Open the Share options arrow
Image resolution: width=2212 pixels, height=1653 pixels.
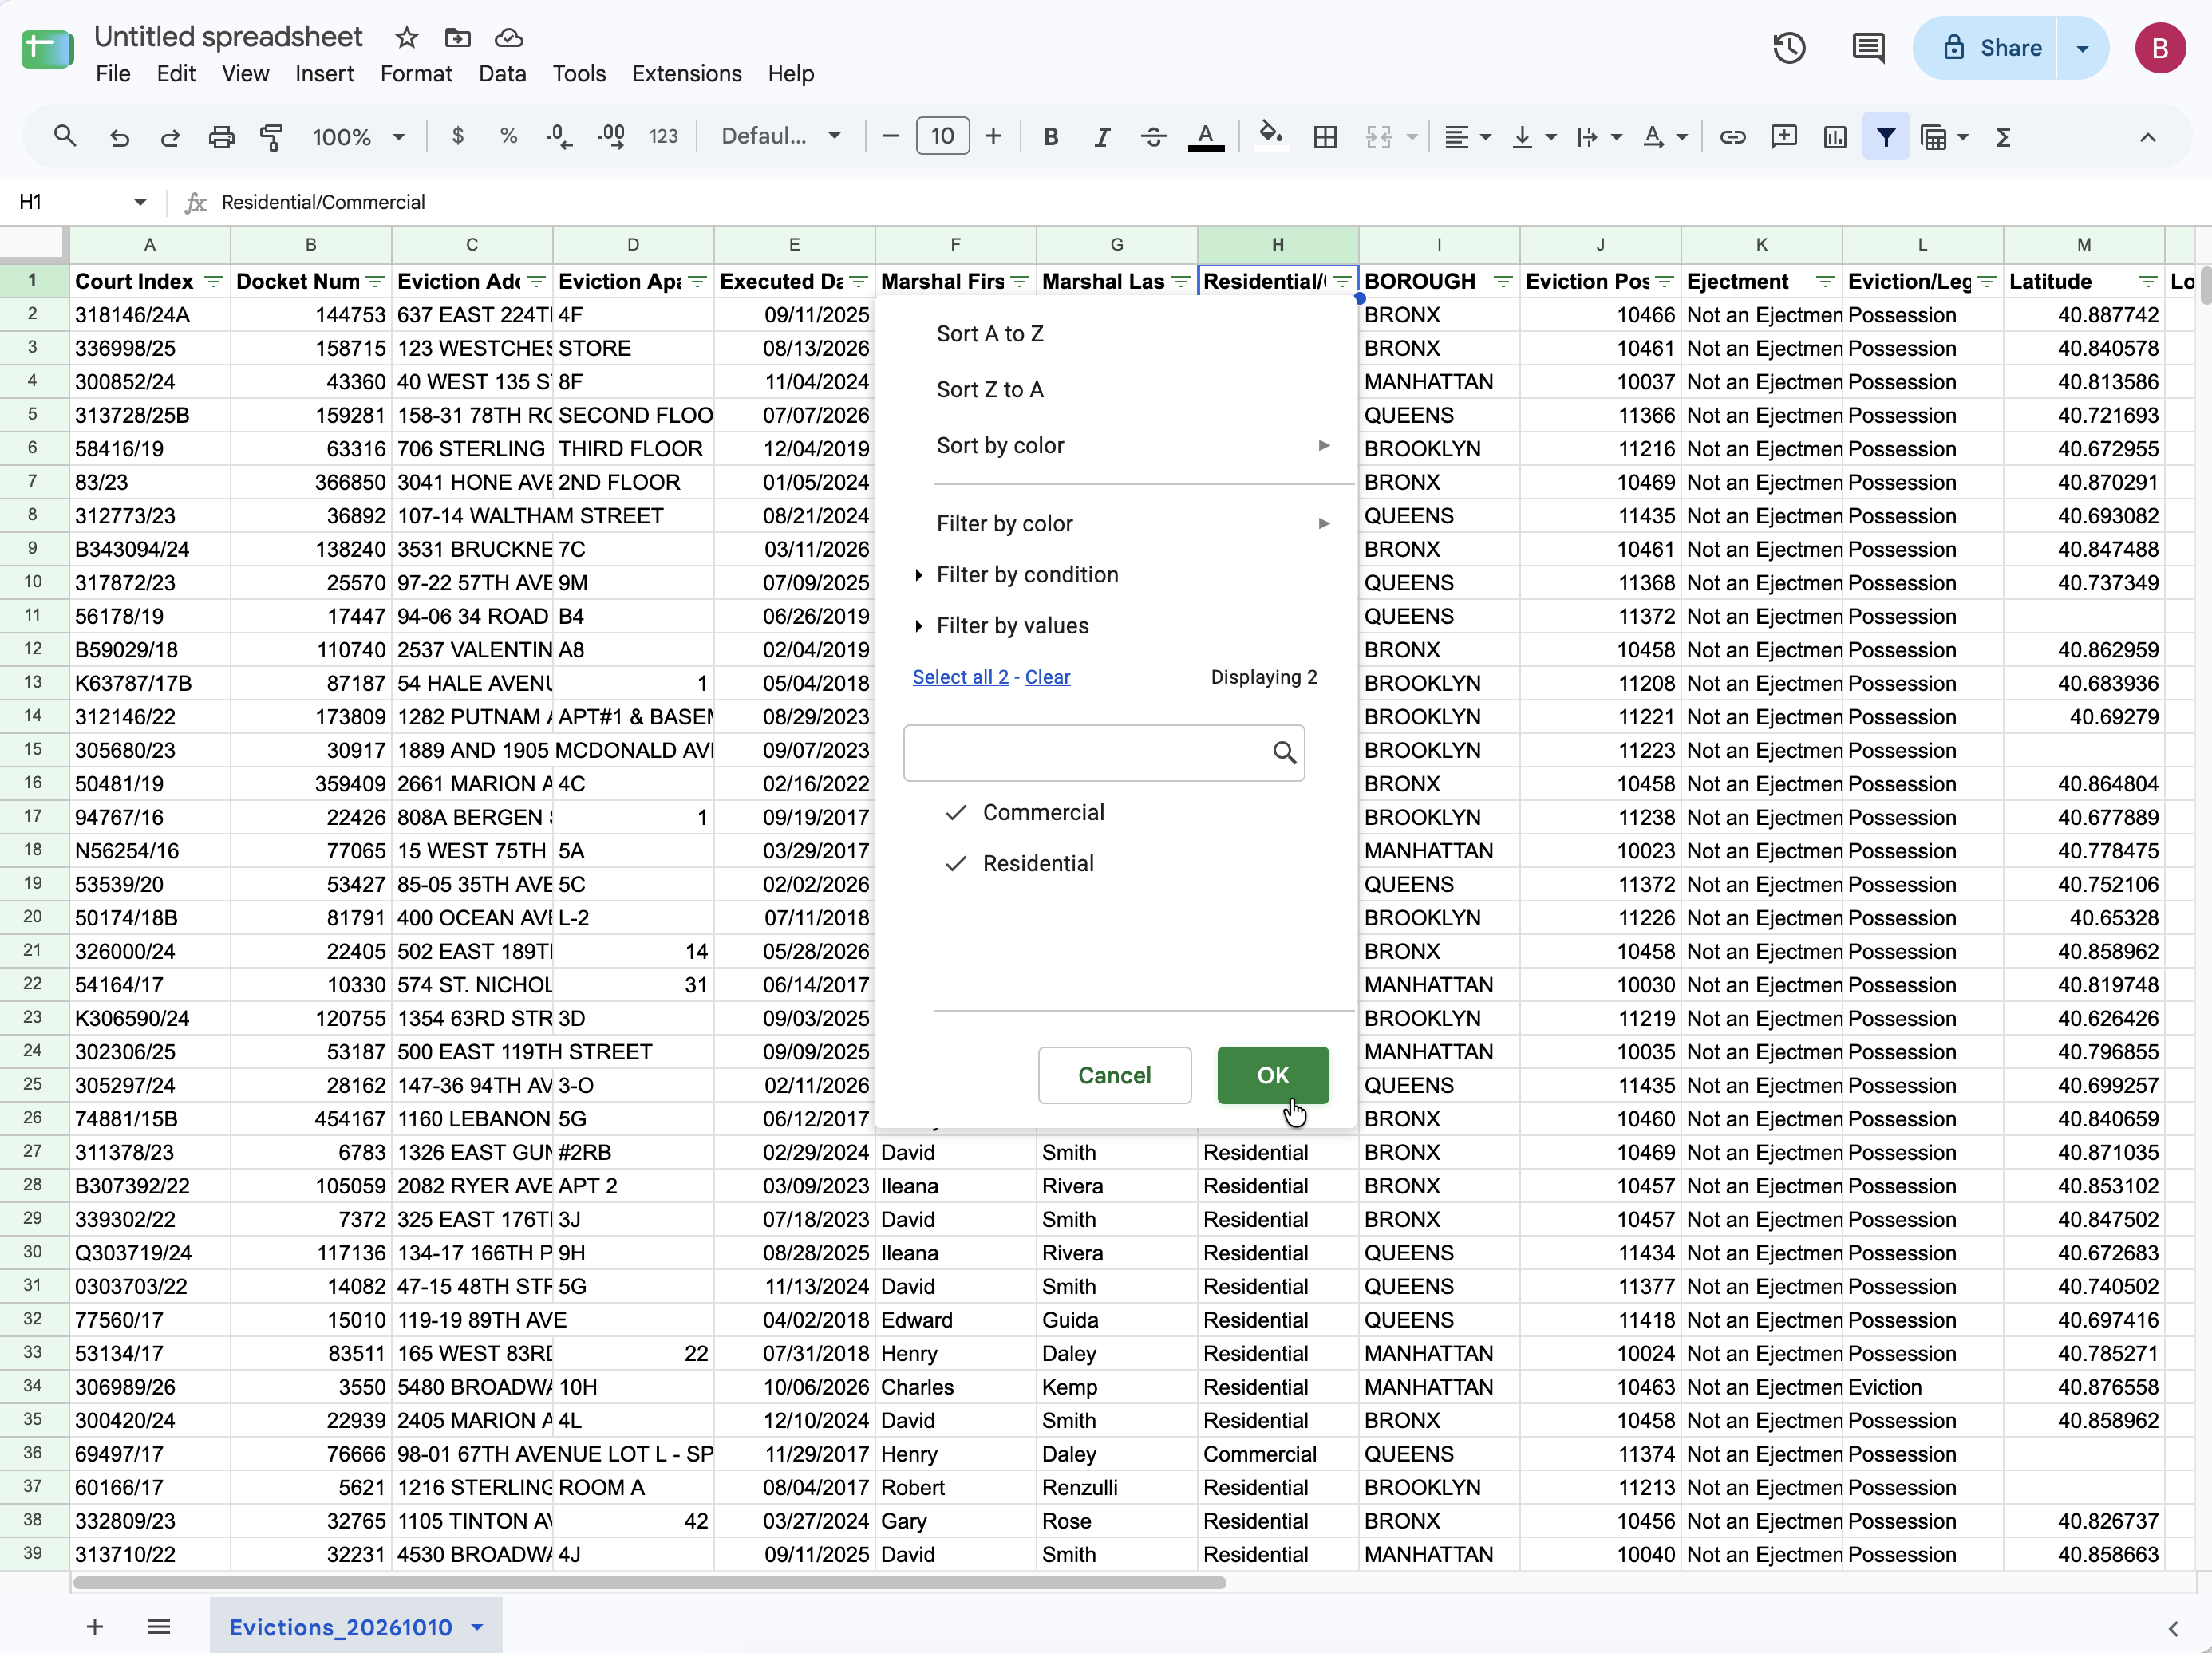[x=2082, y=48]
